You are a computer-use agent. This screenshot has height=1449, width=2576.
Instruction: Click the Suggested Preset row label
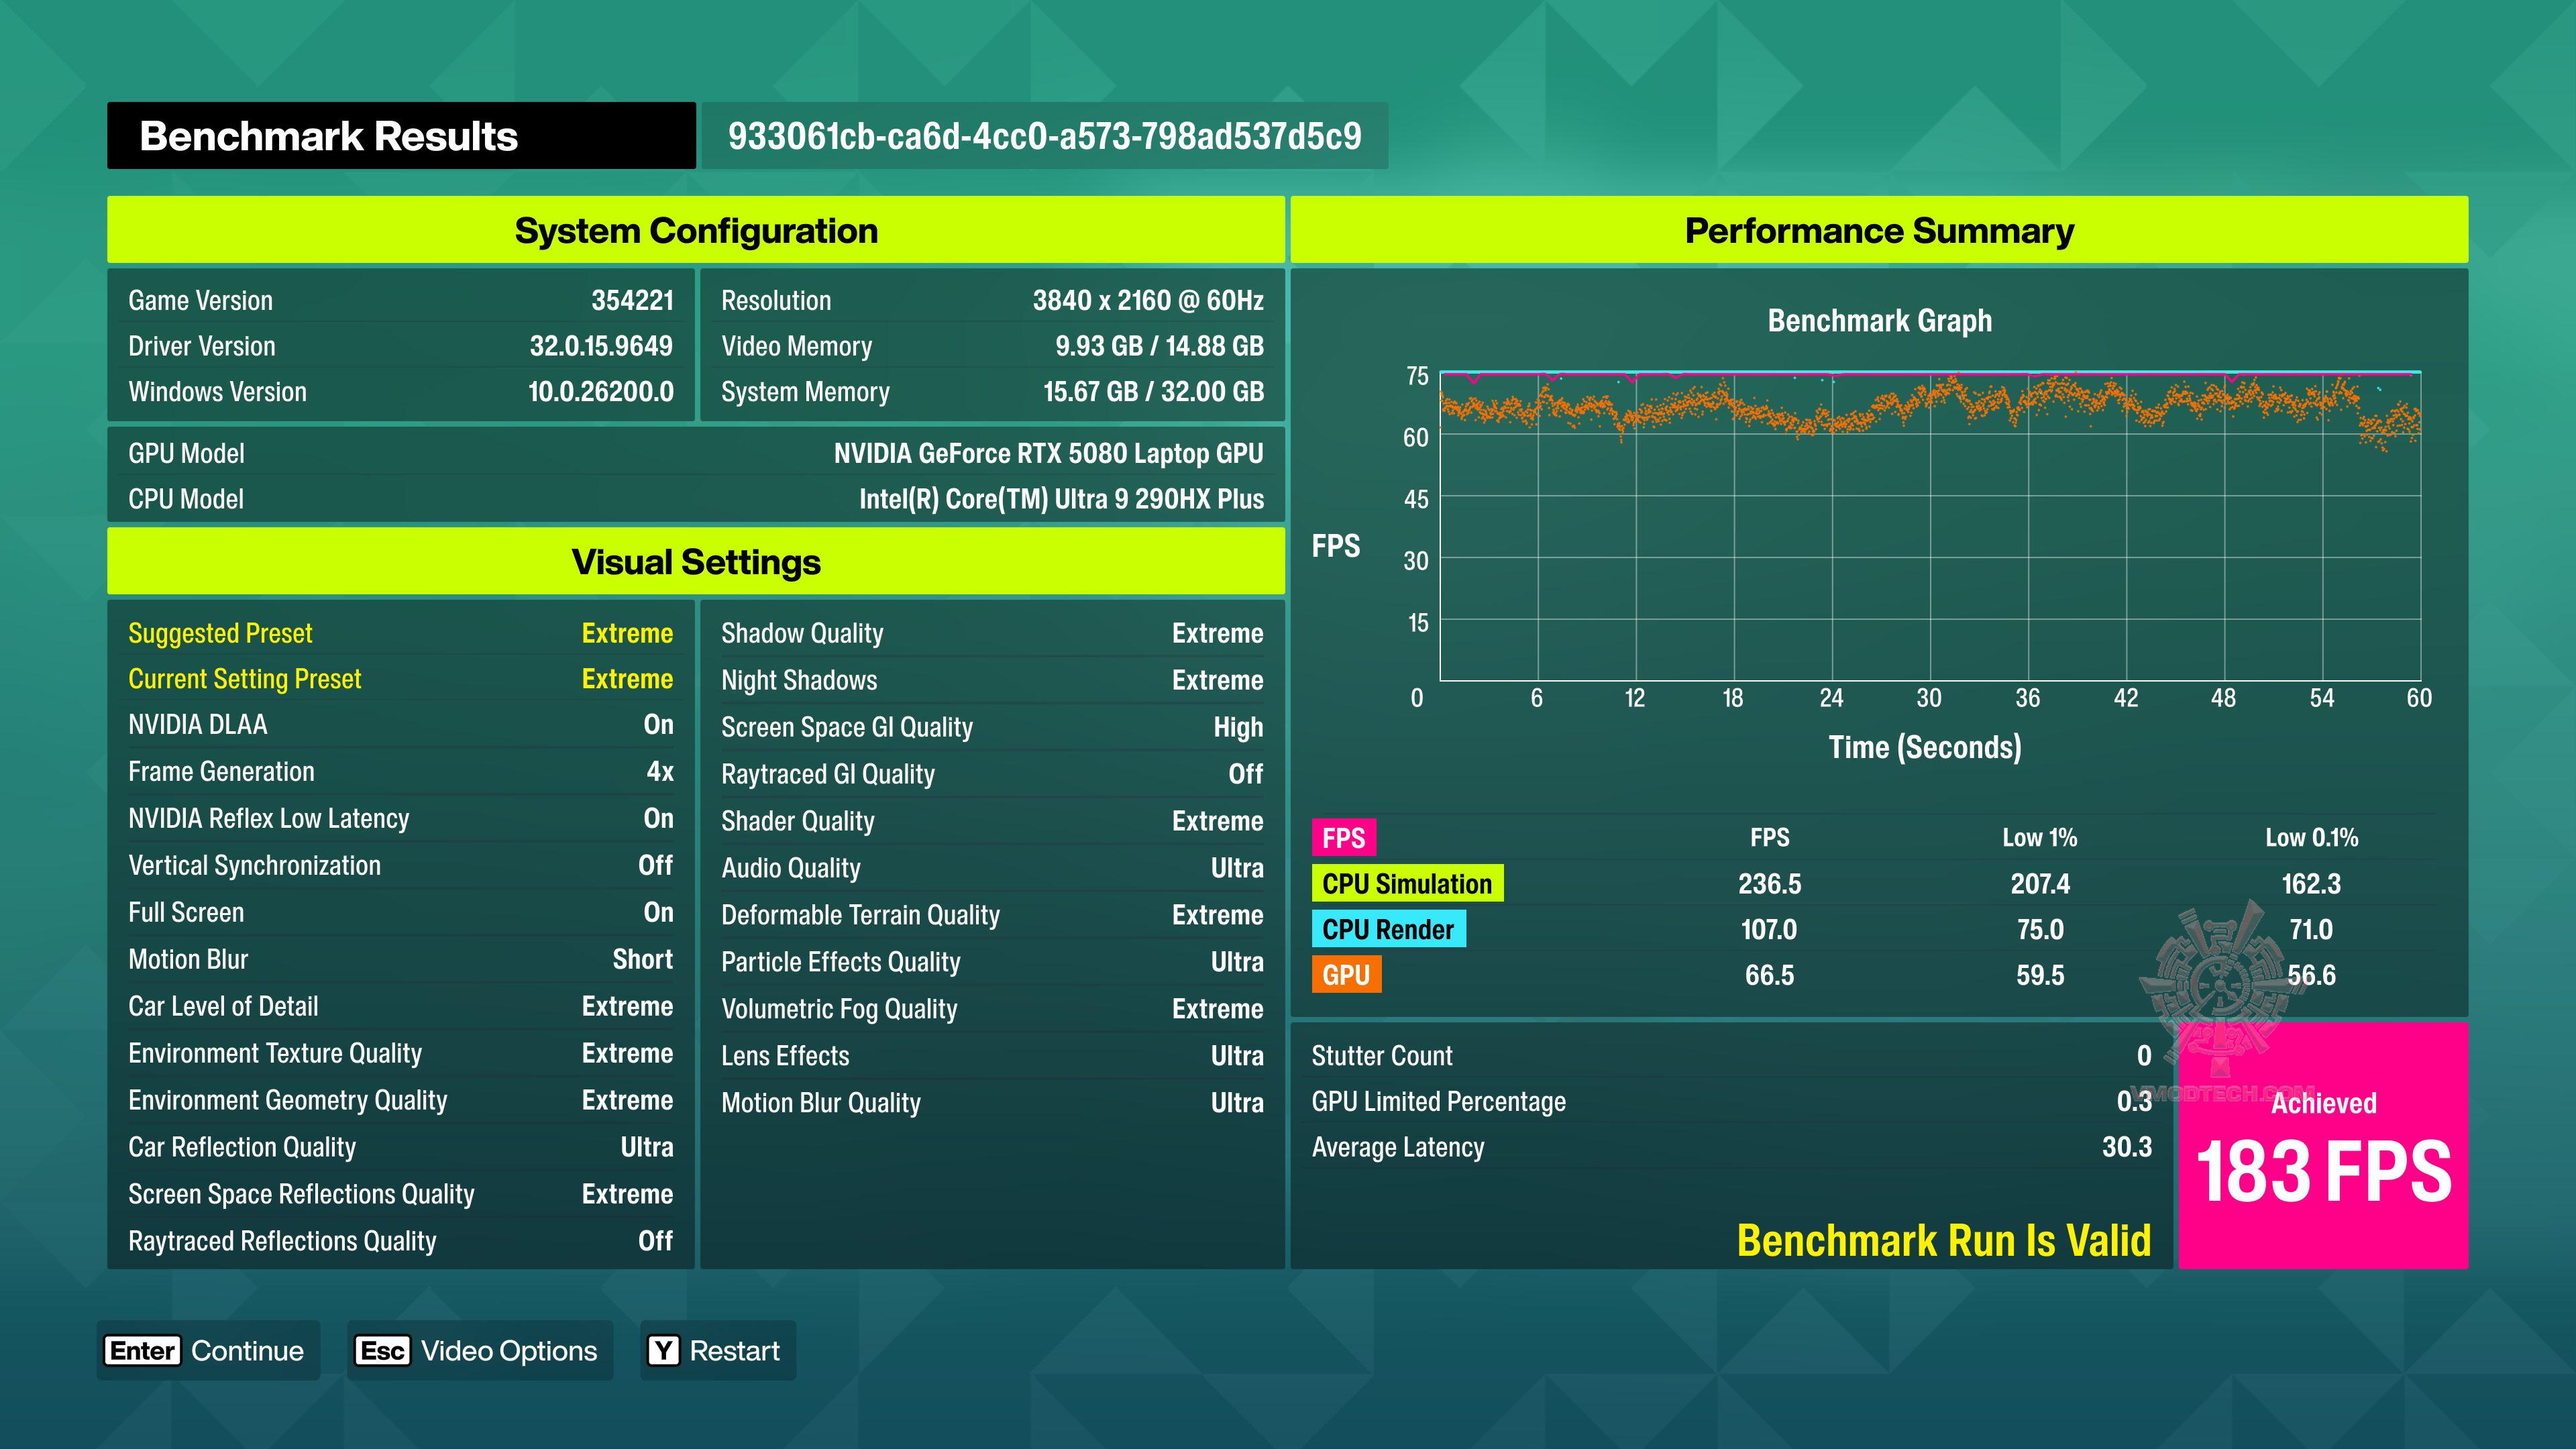(x=220, y=633)
